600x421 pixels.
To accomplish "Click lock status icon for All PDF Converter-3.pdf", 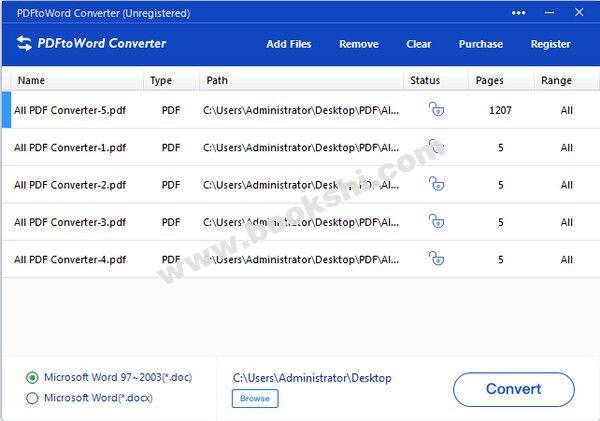I will [436, 221].
